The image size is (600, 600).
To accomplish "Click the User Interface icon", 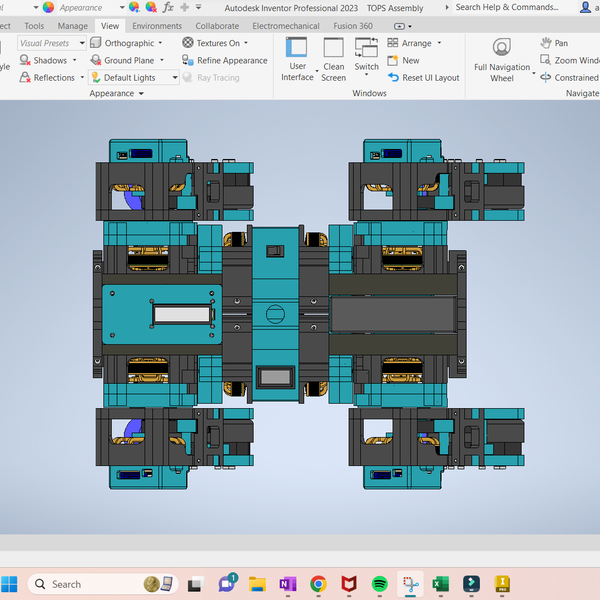I will [x=297, y=47].
